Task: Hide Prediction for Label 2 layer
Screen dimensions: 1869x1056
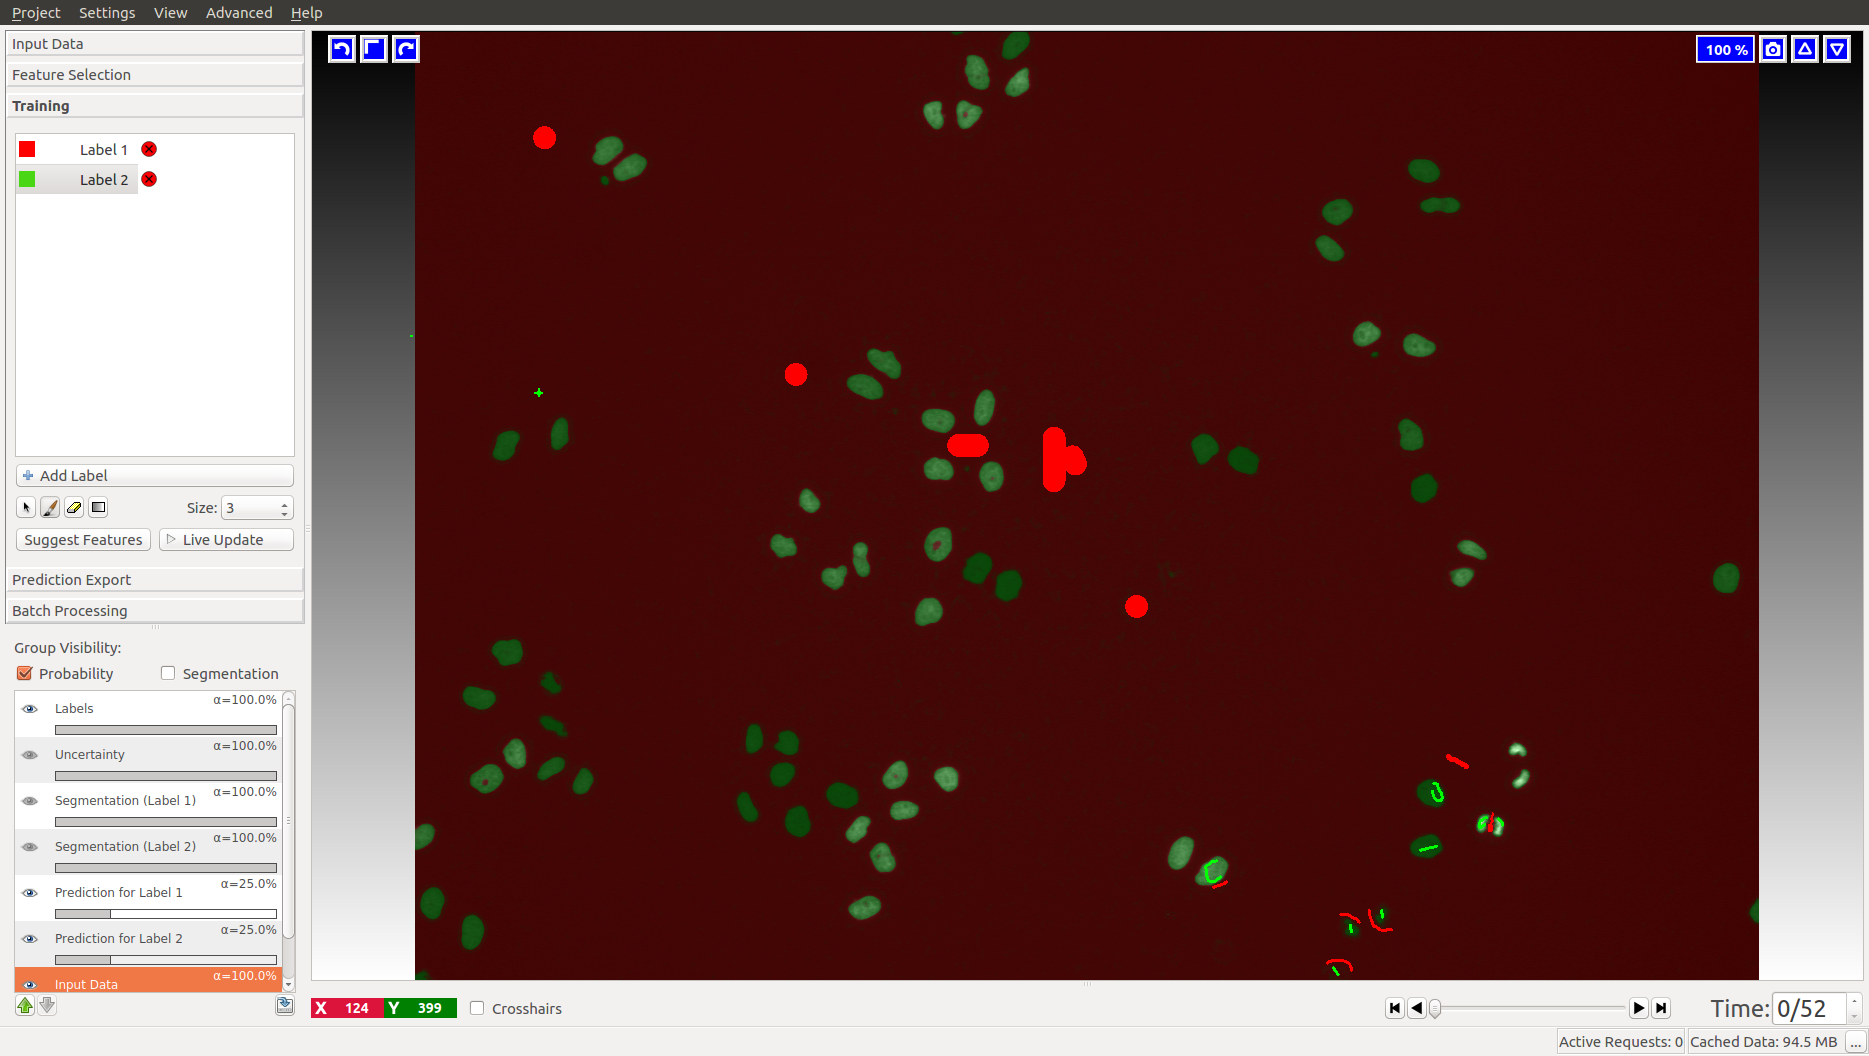Action: tap(30, 939)
